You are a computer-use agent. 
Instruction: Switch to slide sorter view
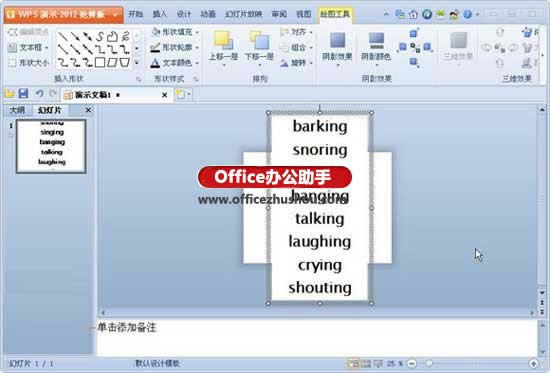point(366,364)
